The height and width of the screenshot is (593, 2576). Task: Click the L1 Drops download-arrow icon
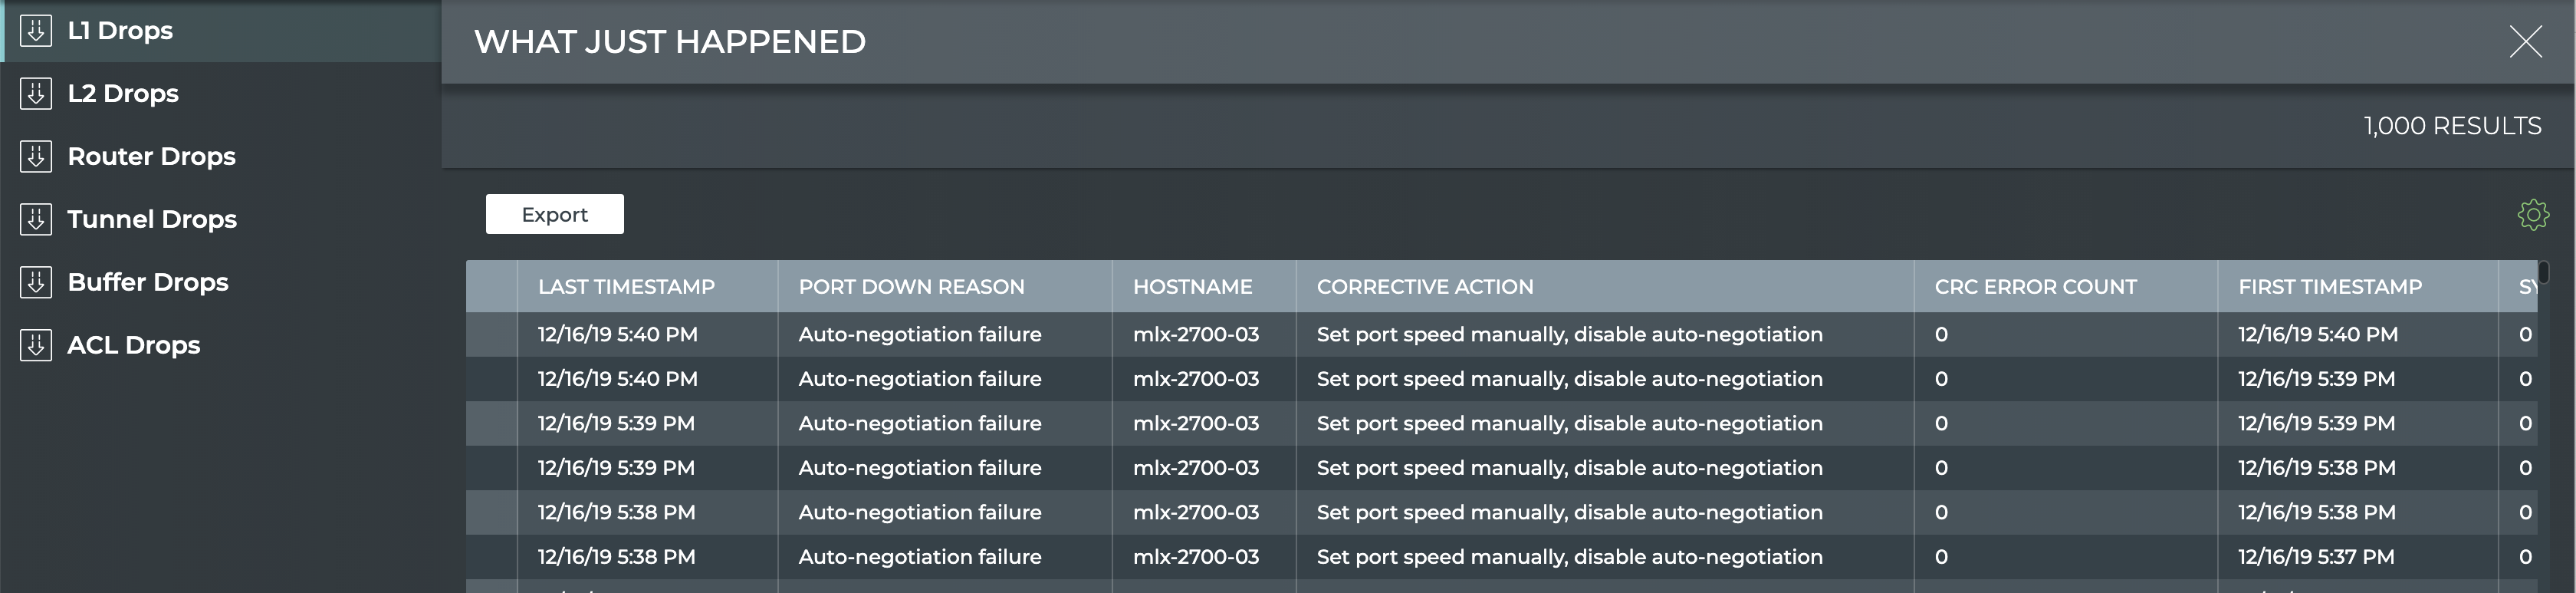coord(36,31)
